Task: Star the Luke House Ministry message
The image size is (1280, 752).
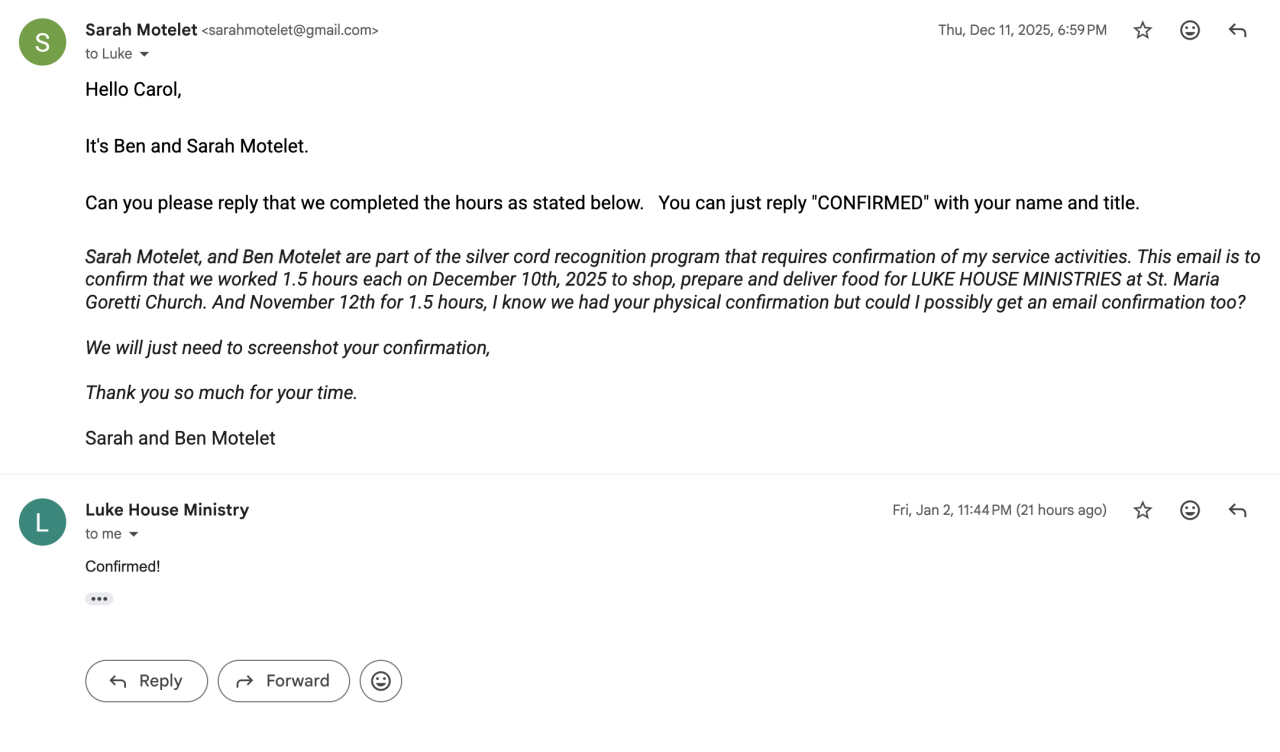Action: pos(1142,511)
